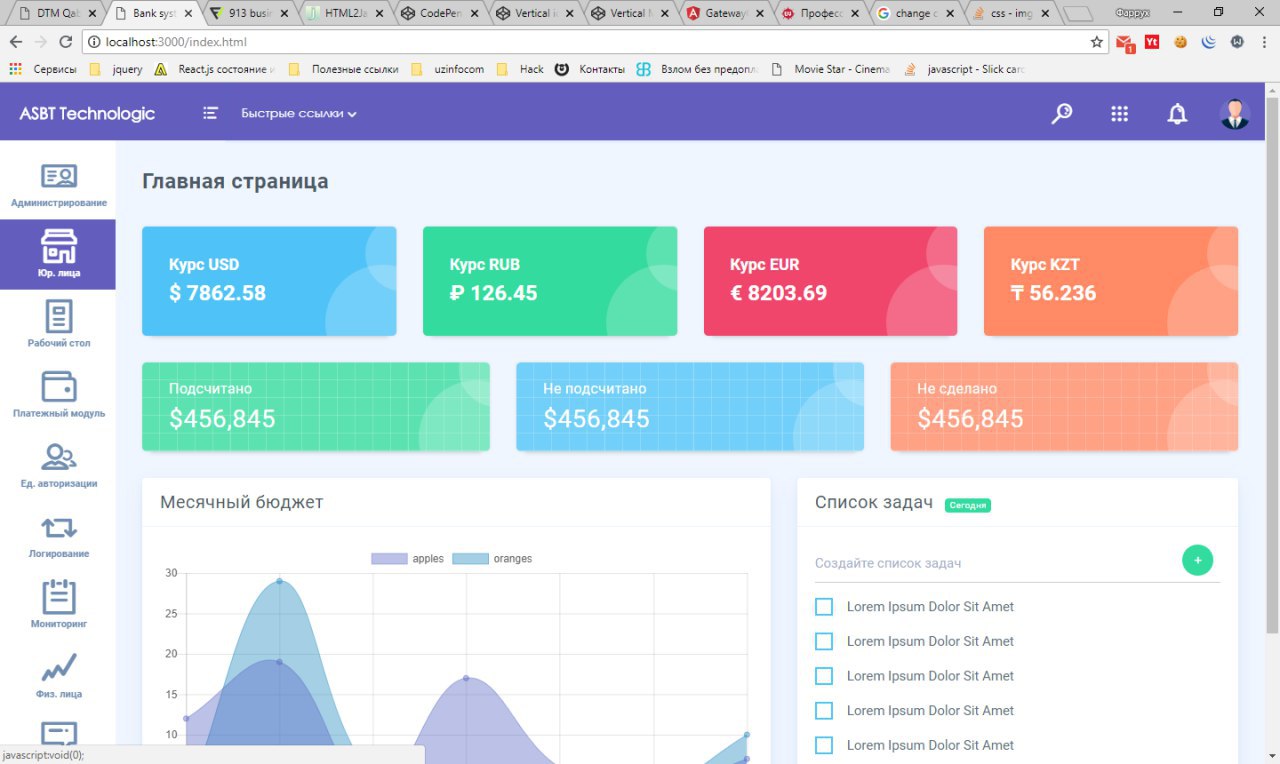This screenshot has width=1280, height=764.
Task: Click the red Yt extension icon
Action: click(1152, 42)
